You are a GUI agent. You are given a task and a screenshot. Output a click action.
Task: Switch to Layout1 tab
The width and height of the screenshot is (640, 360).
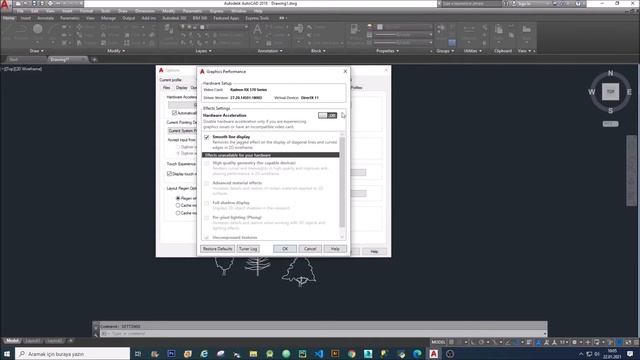pyautogui.click(x=32, y=341)
